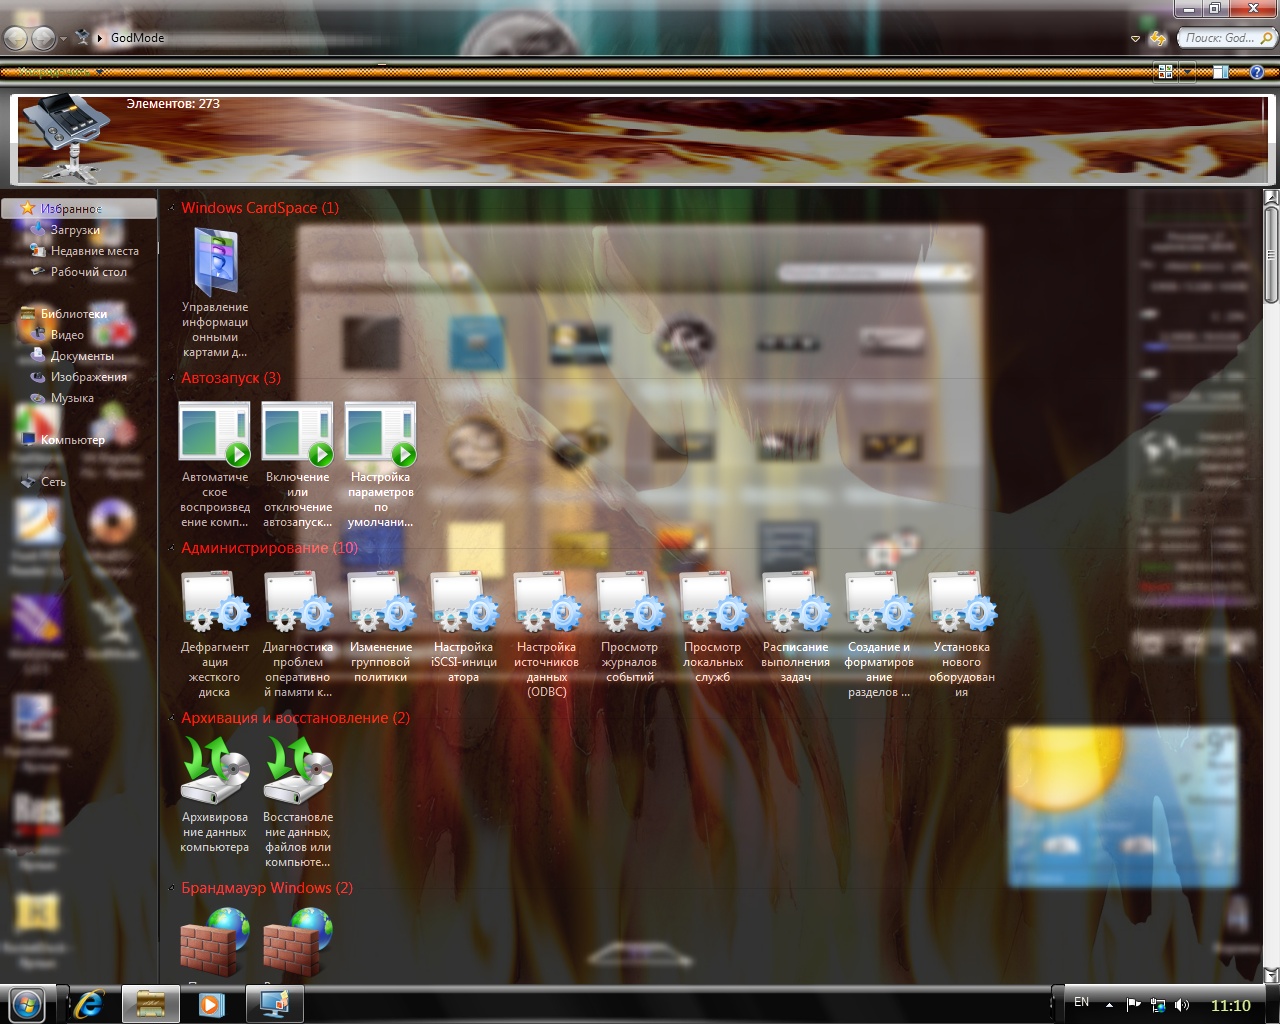Select Библиотеки in the navigation pane
Image resolution: width=1280 pixels, height=1024 pixels.
tap(74, 314)
